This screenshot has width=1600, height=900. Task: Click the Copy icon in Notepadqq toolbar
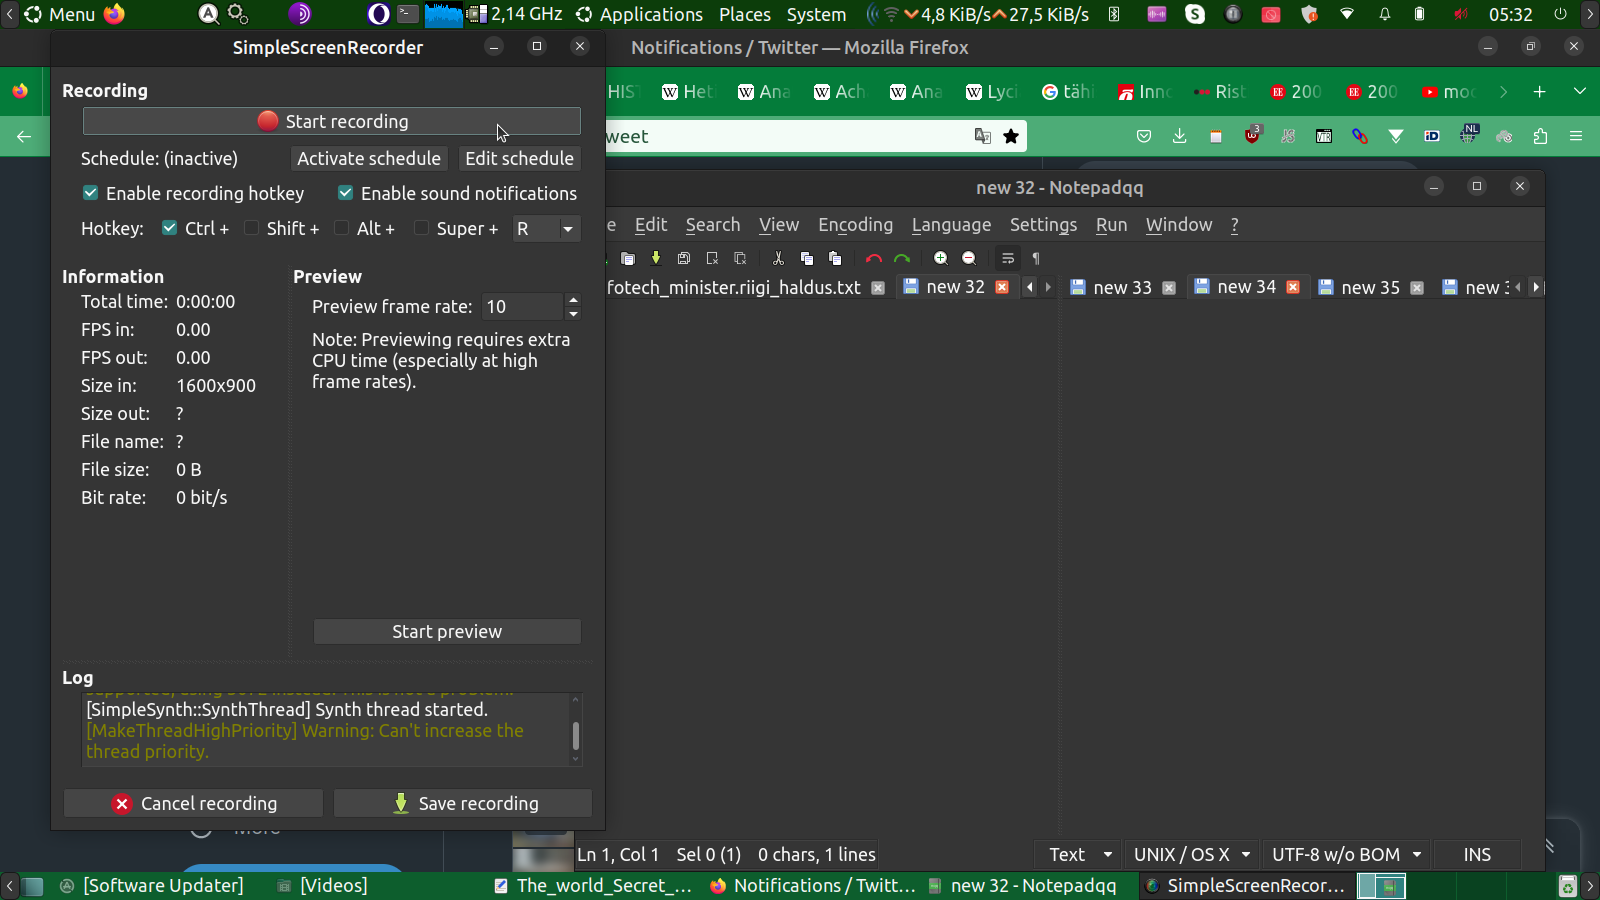coord(807,258)
